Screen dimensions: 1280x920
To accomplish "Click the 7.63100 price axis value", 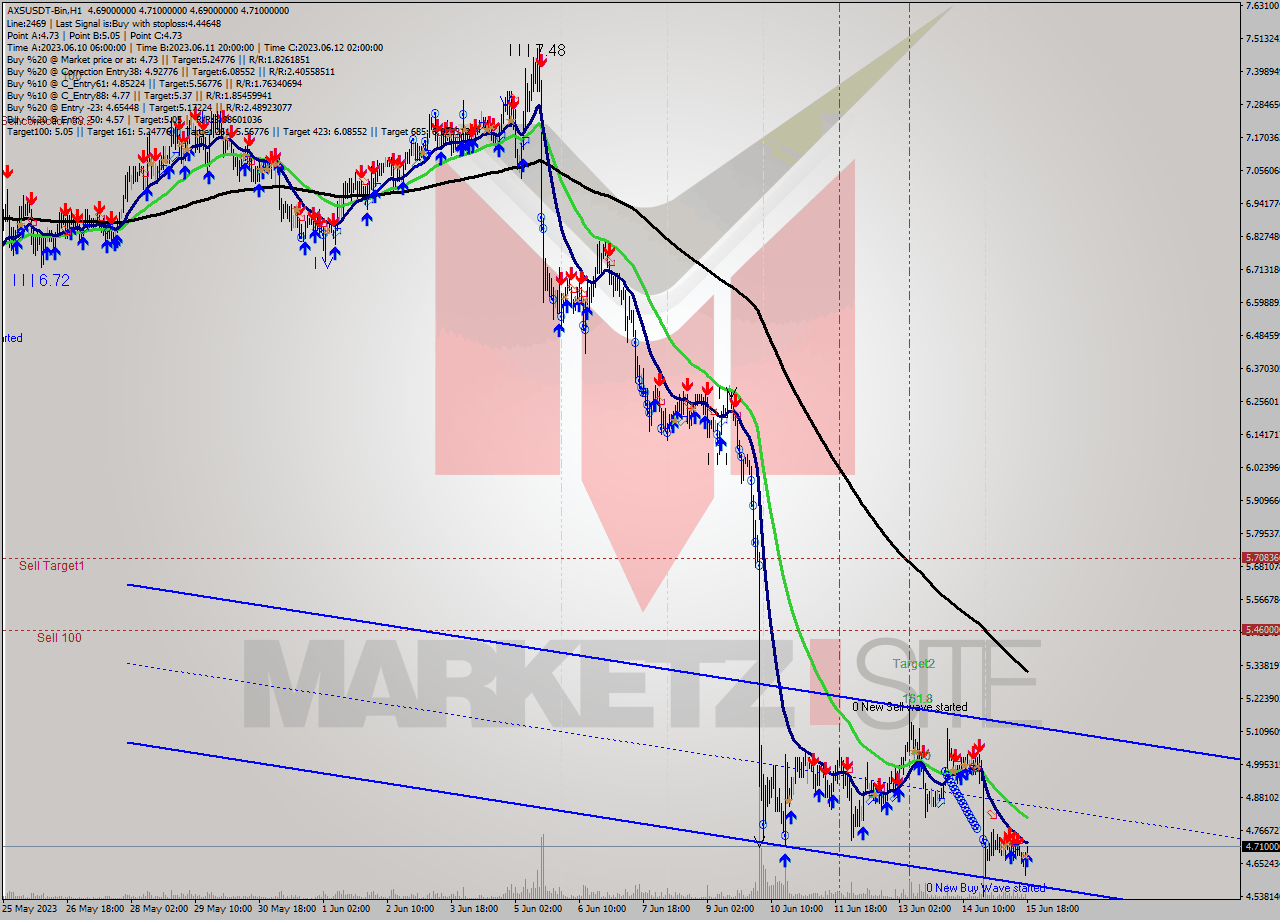I will 1263,6.
